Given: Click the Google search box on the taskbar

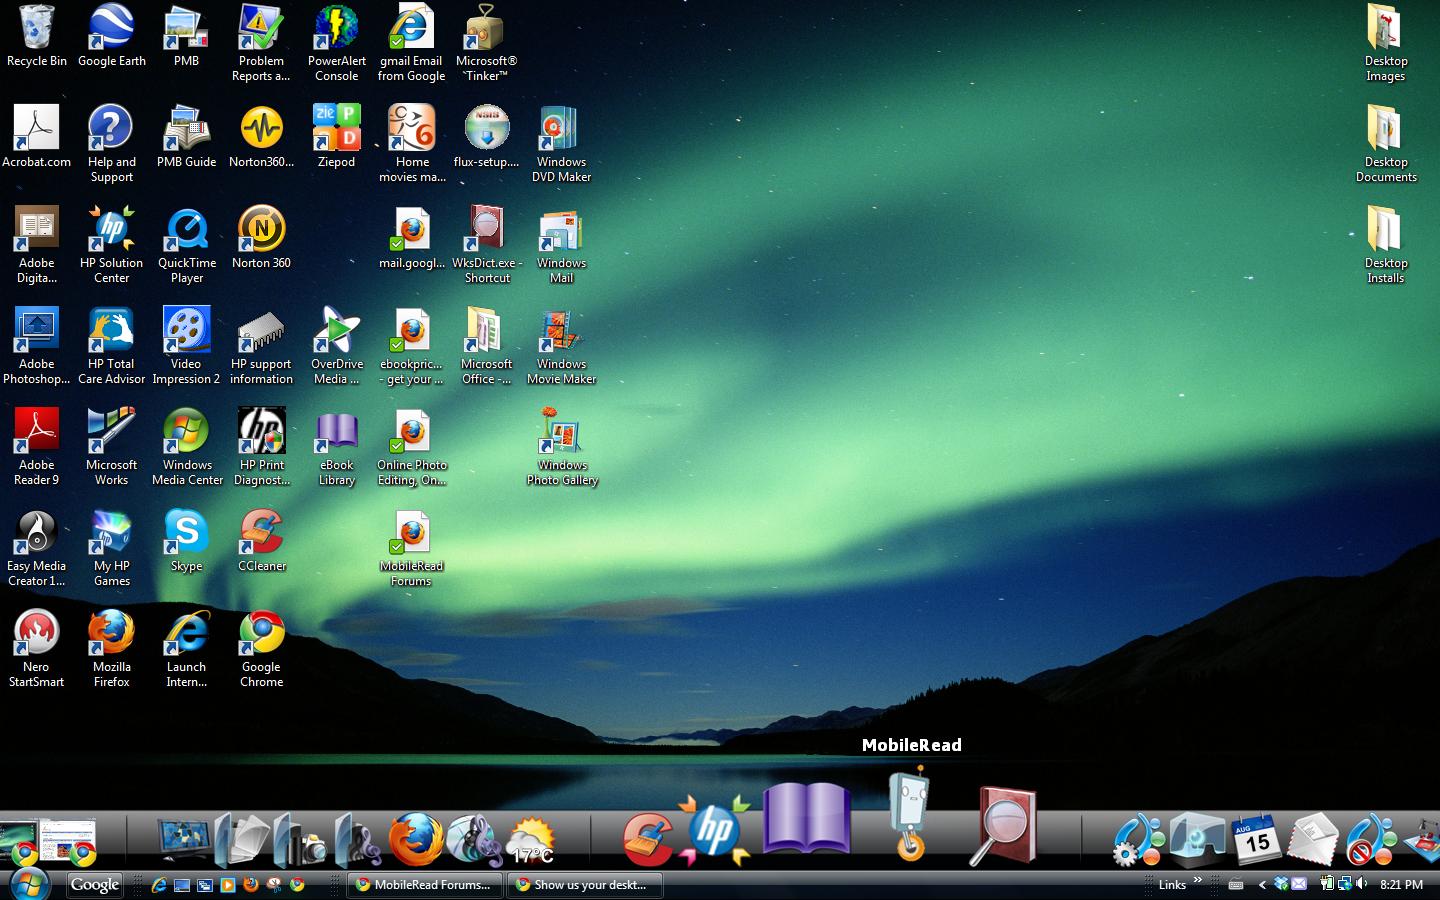Looking at the screenshot, I should (x=95, y=884).
